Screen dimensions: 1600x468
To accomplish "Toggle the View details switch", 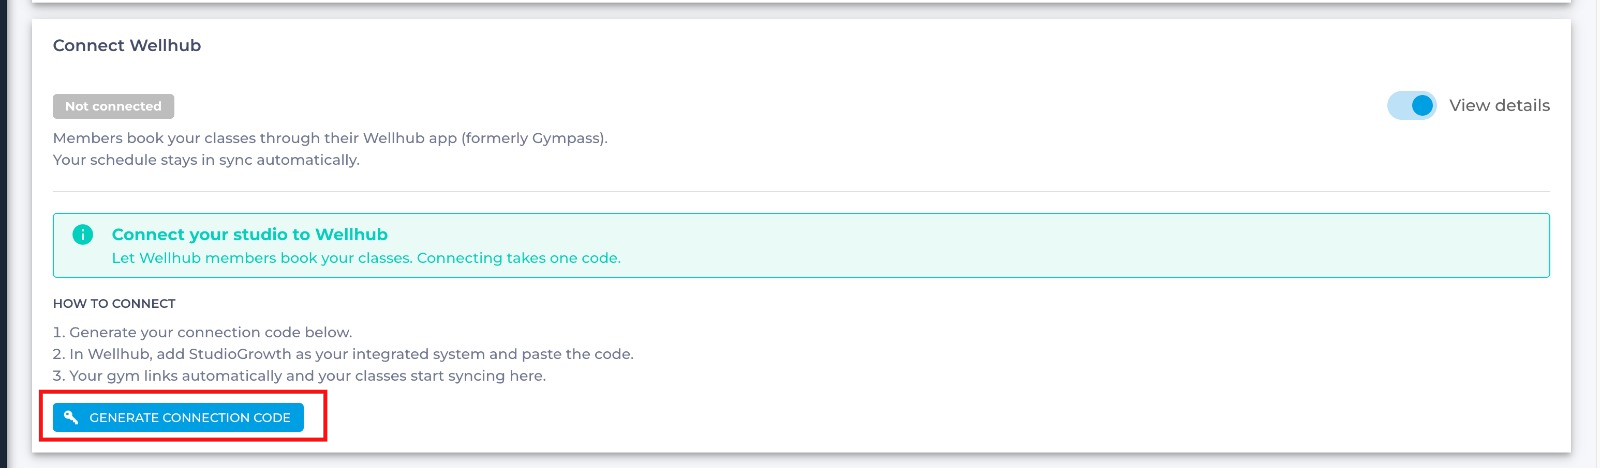I will coord(1411,105).
